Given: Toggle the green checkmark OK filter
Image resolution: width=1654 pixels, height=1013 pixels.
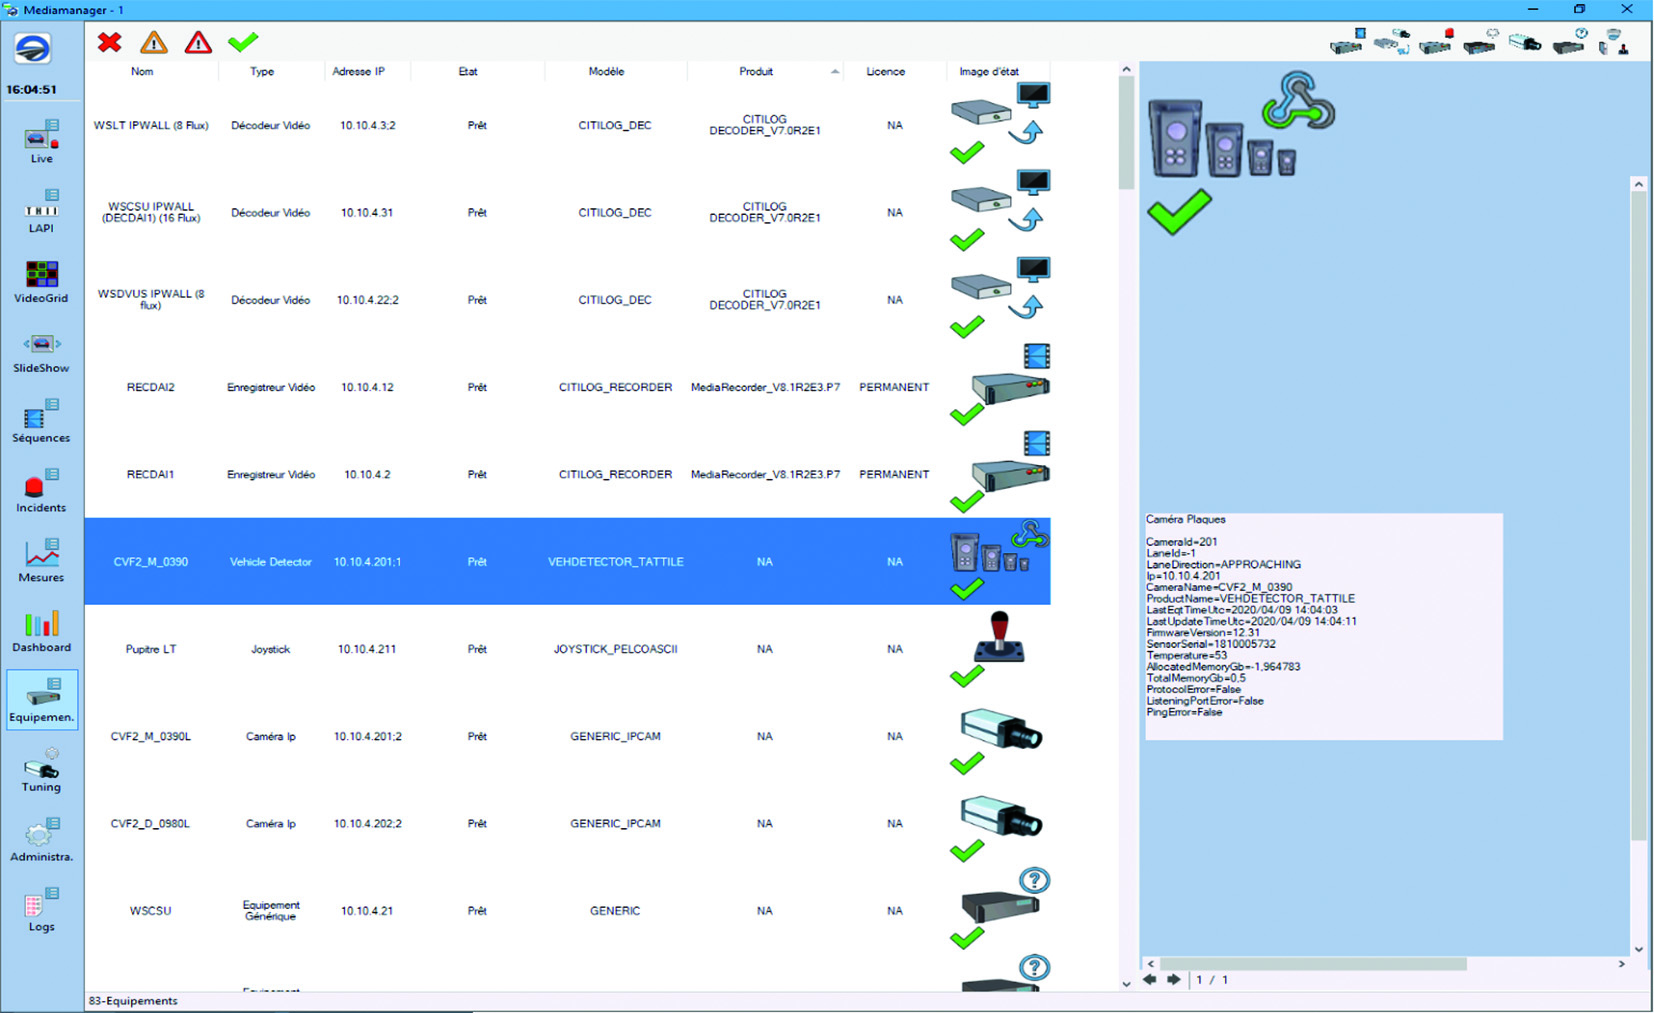Looking at the screenshot, I should (x=243, y=42).
